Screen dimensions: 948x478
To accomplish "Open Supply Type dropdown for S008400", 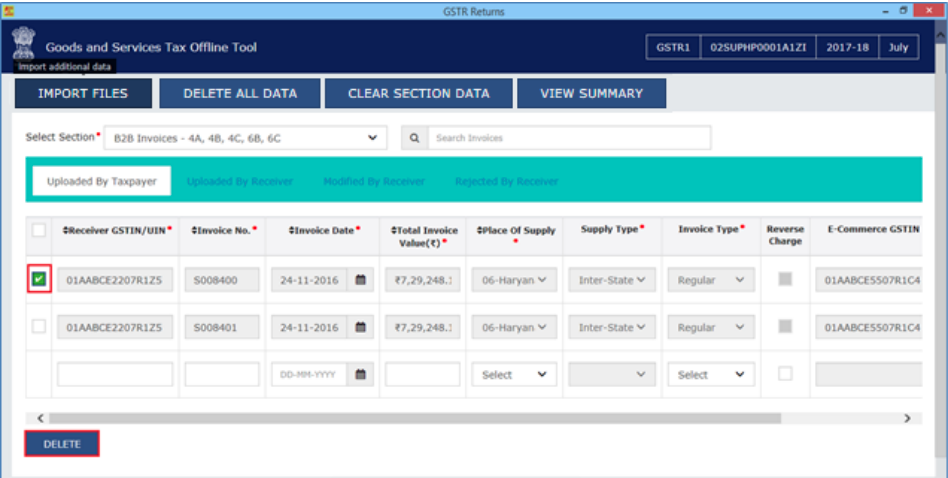I will click(x=612, y=280).
